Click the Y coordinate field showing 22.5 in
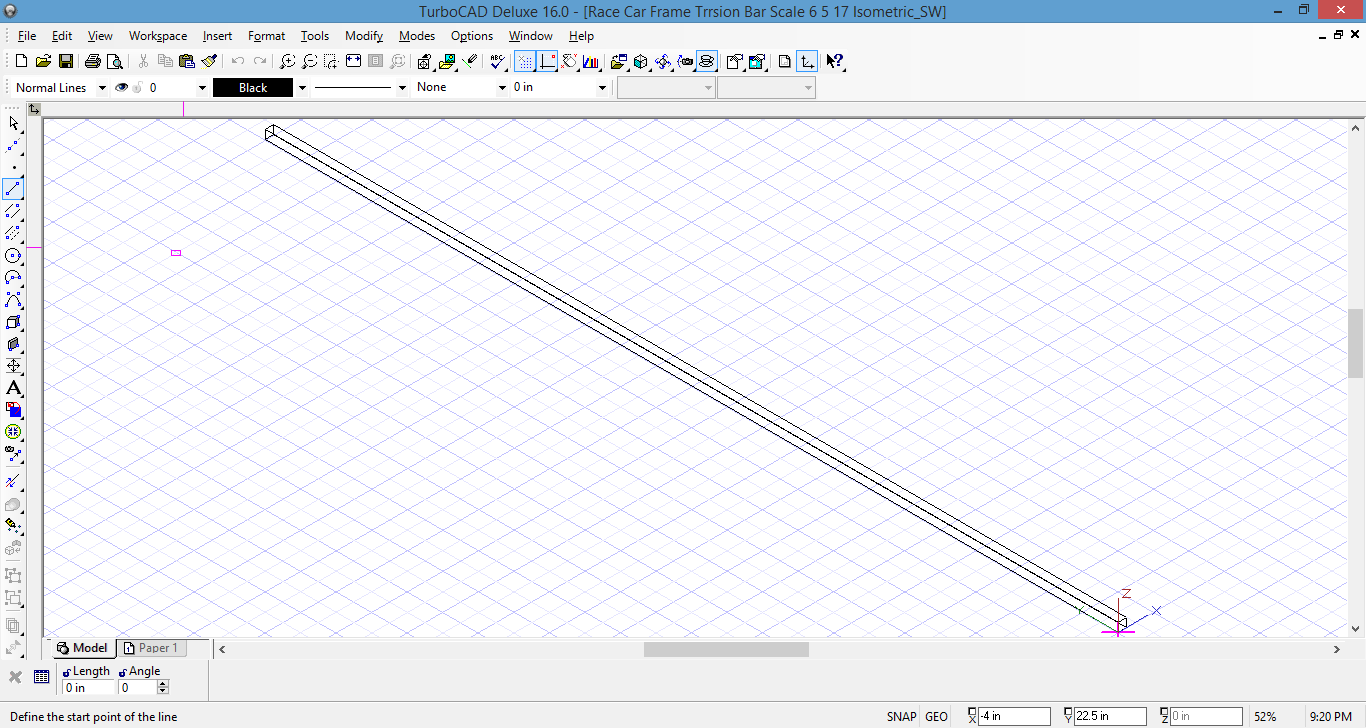 pos(1110,716)
